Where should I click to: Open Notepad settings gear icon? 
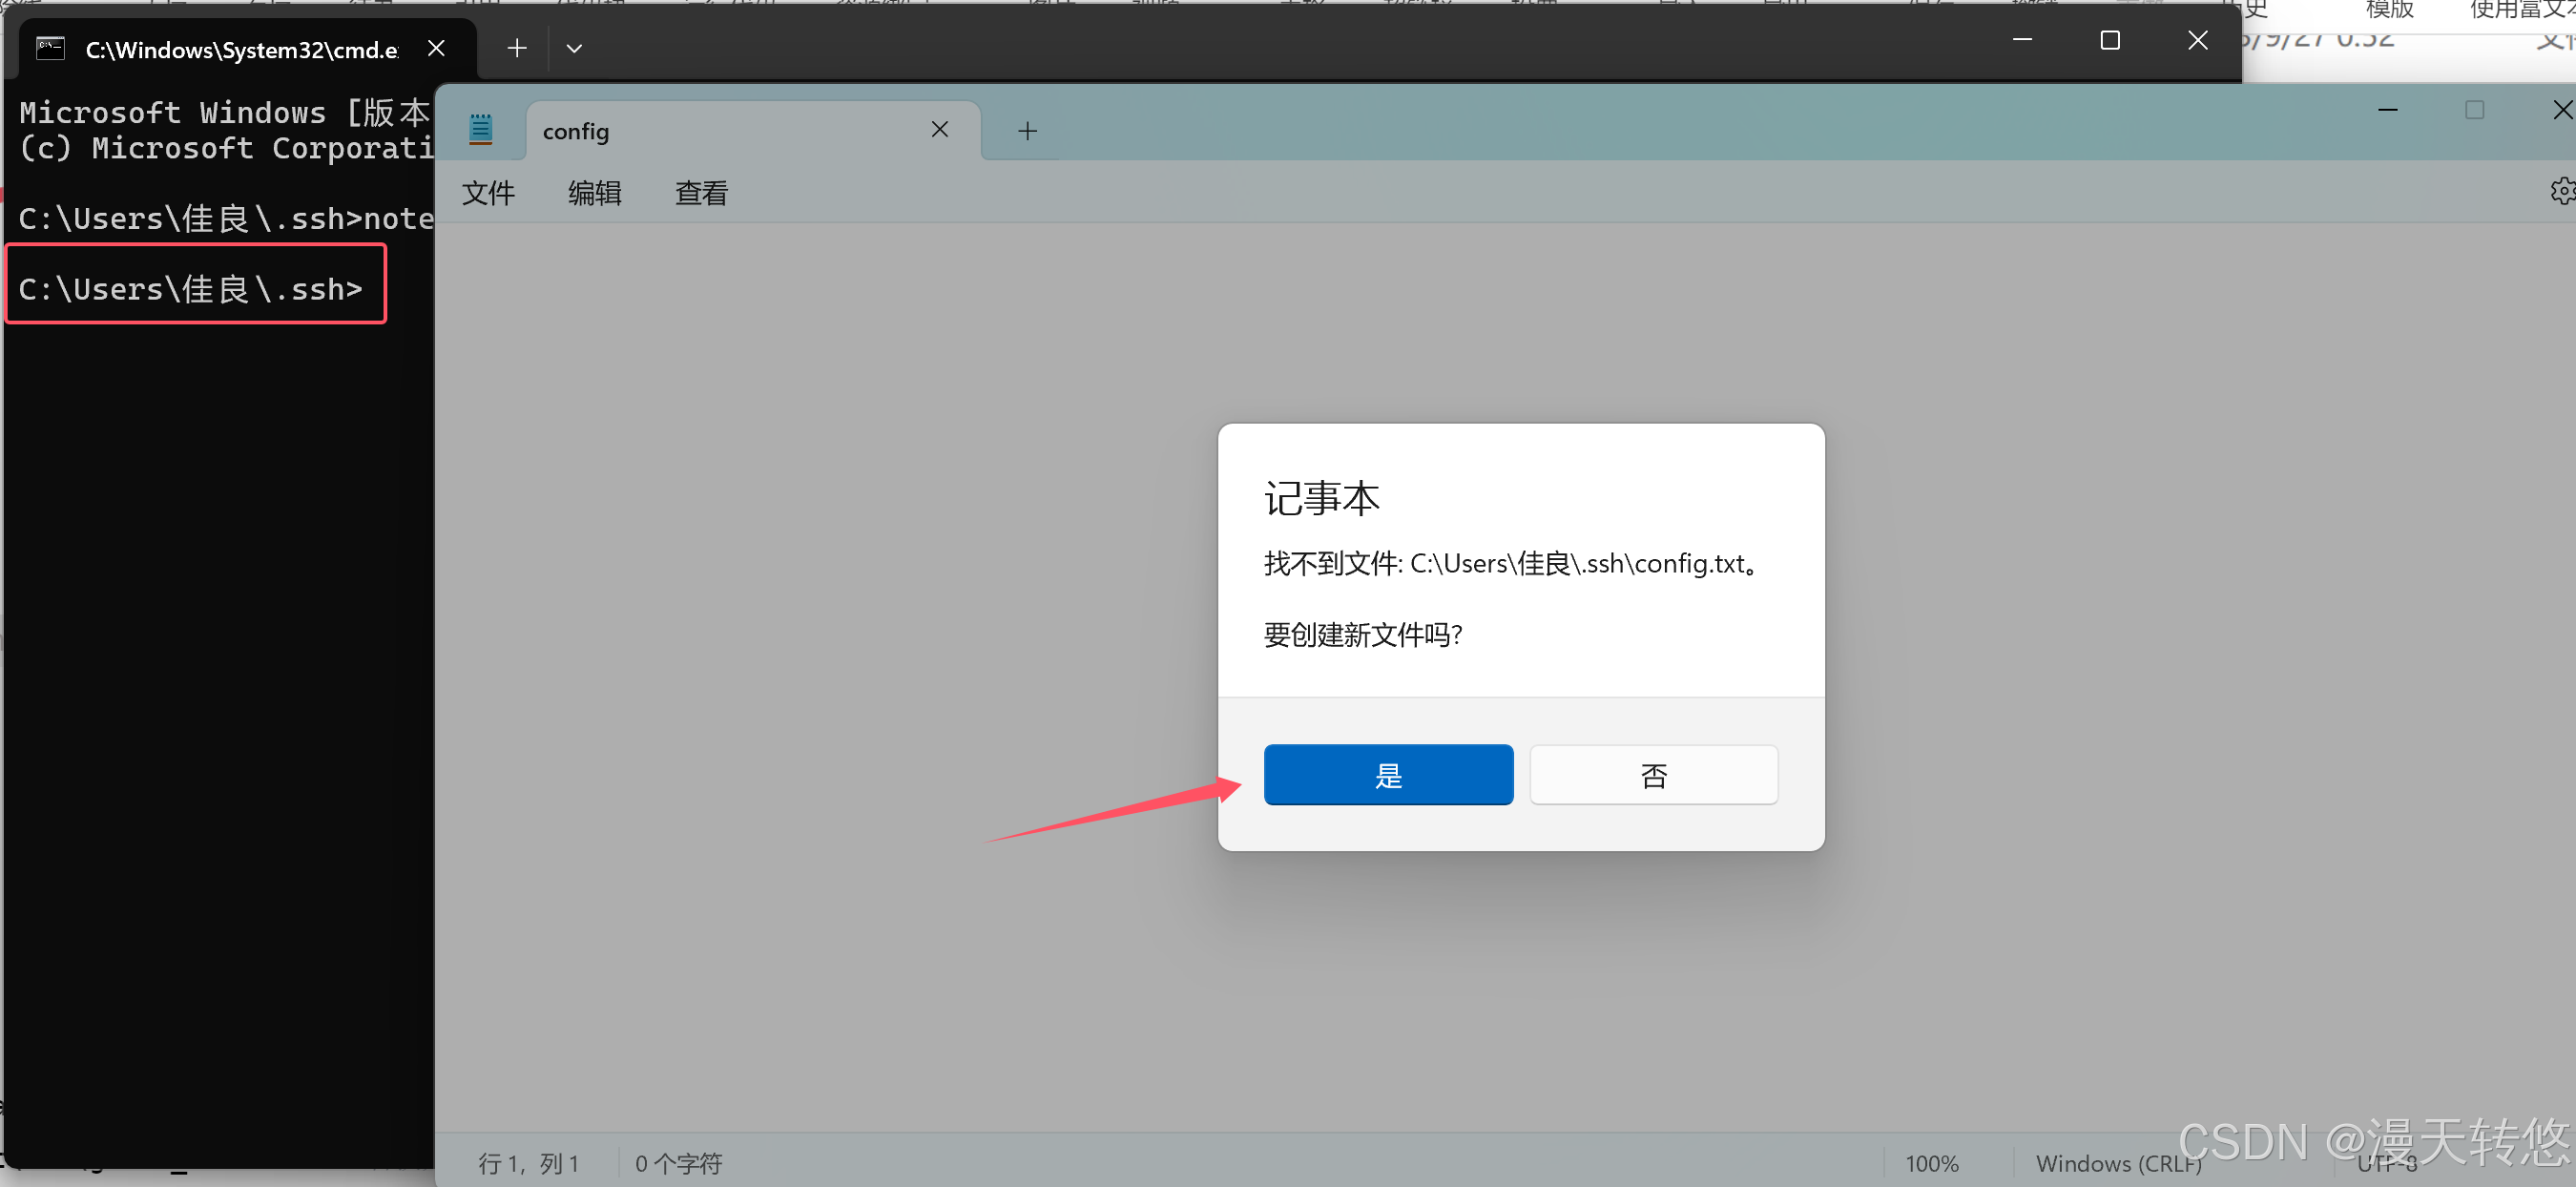(2562, 191)
